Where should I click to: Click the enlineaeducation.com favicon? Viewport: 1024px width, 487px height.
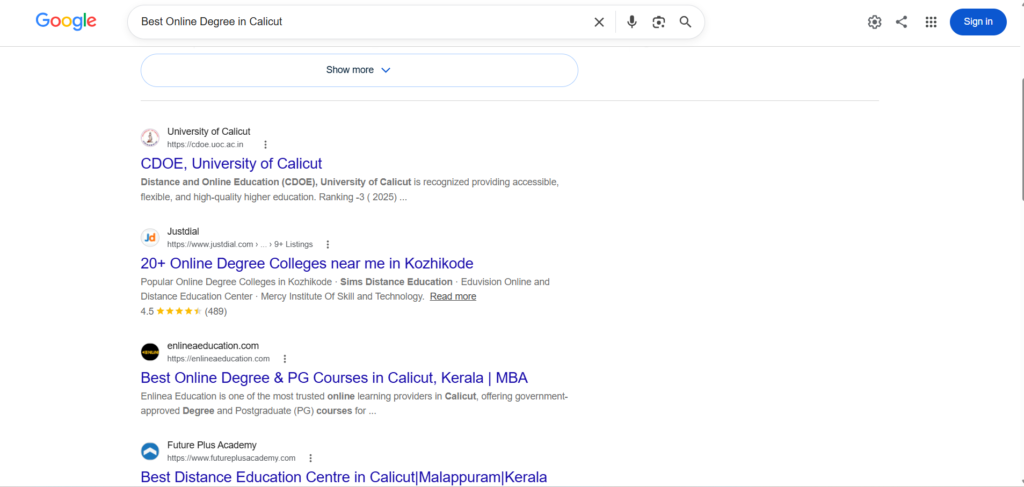(150, 352)
